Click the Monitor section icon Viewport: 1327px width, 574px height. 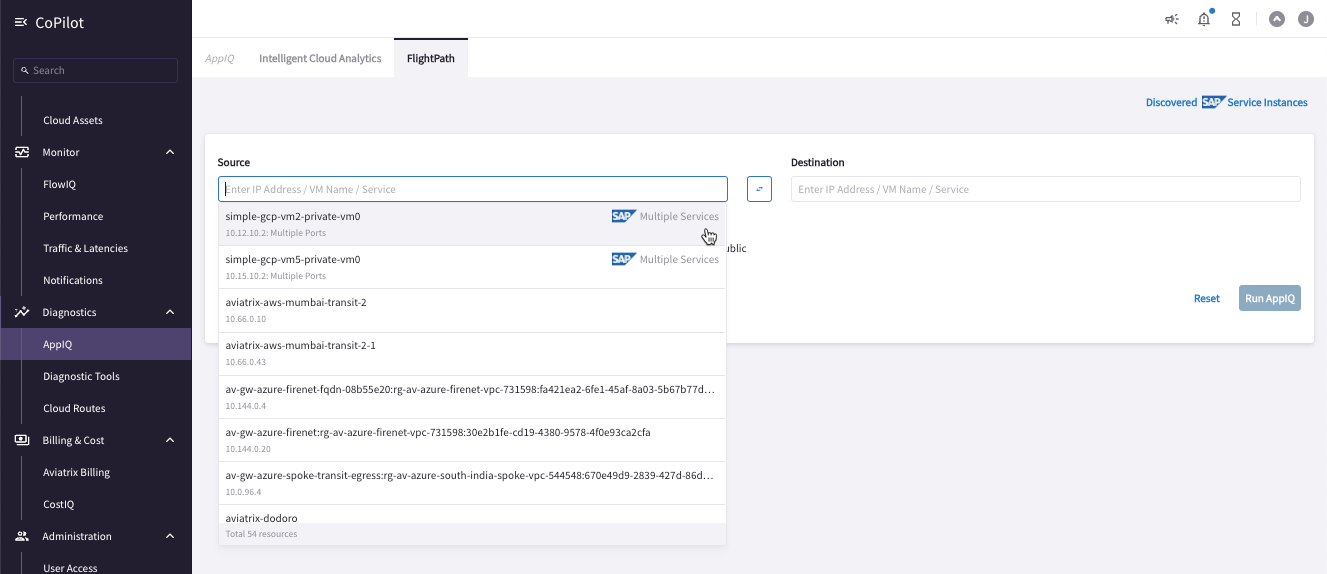click(x=22, y=152)
